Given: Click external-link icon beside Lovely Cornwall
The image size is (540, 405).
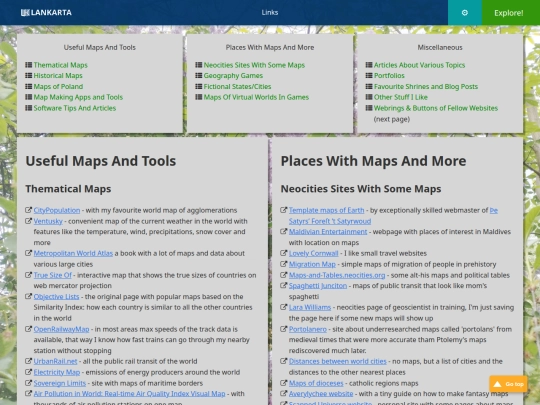Looking at the screenshot, I should tap(284, 253).
